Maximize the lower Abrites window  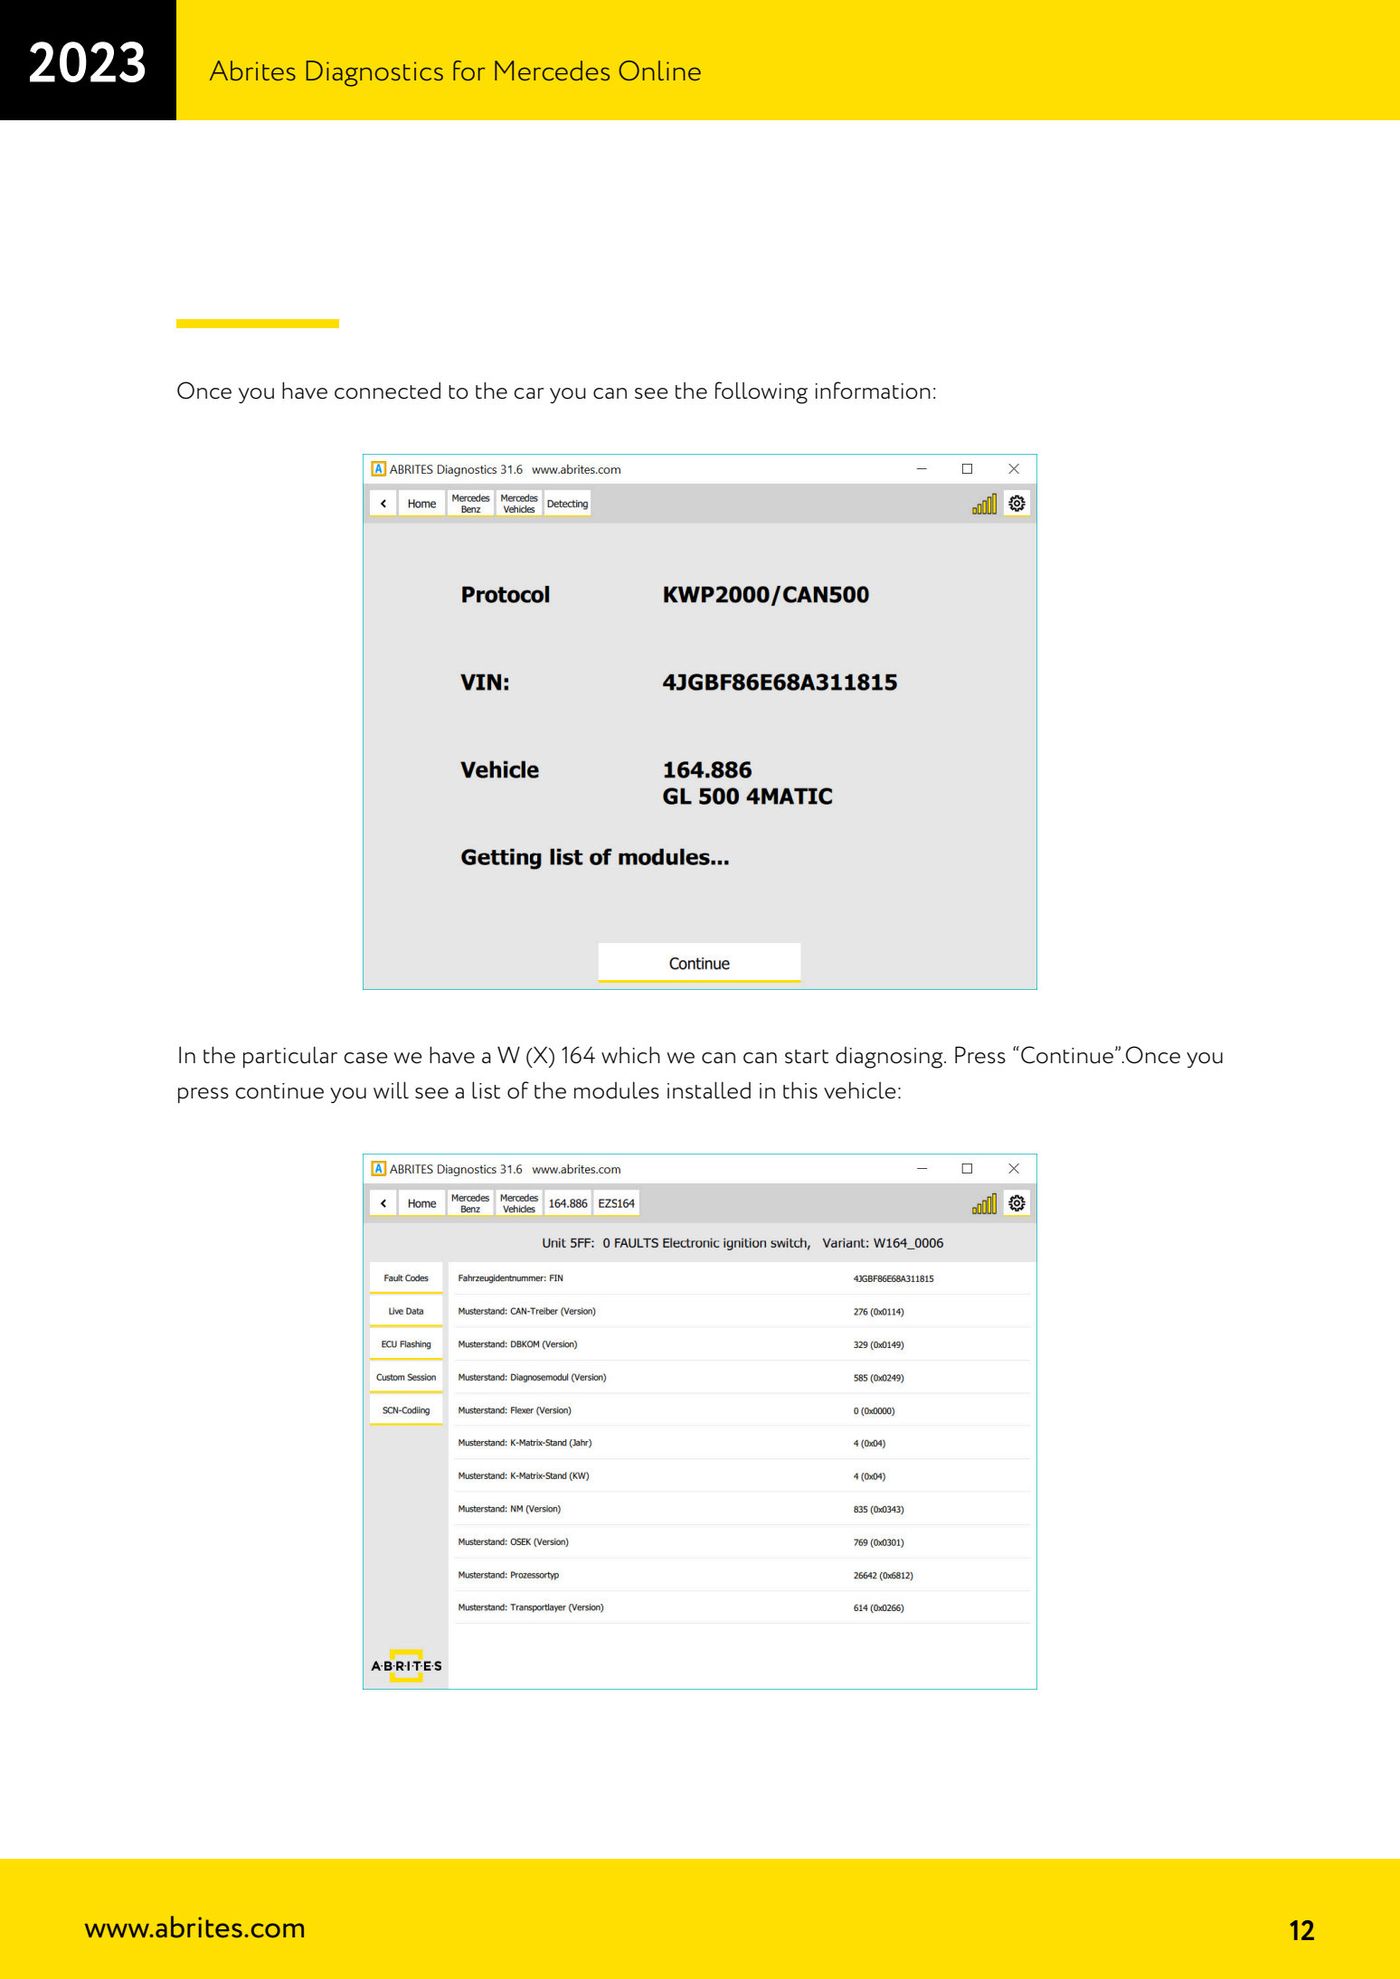pyautogui.click(x=967, y=1169)
